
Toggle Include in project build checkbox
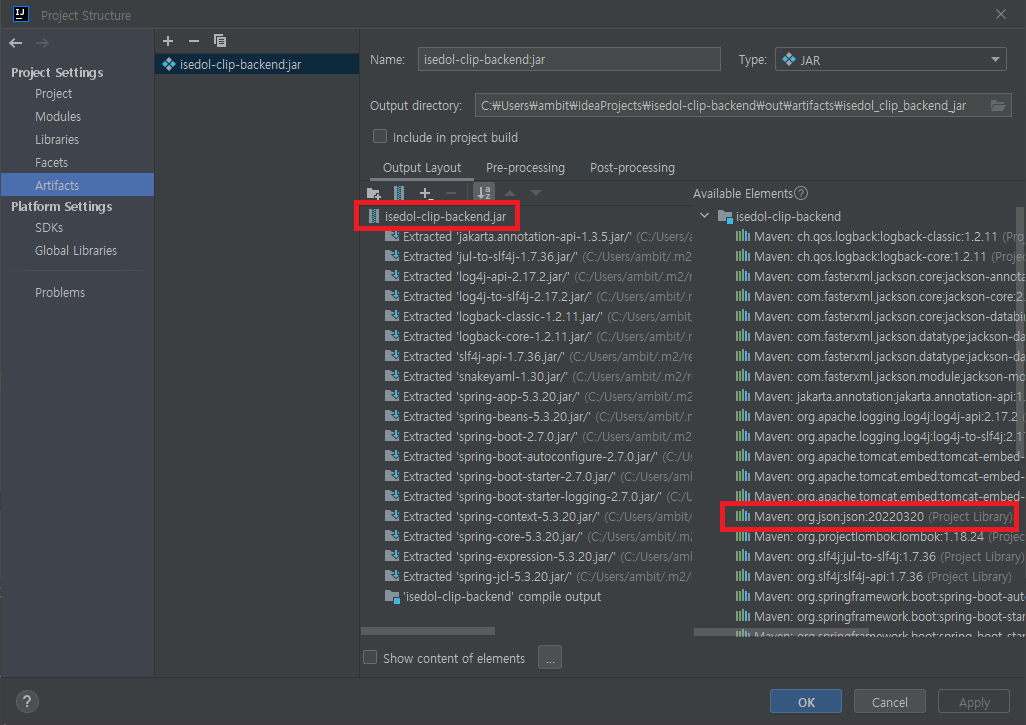pyautogui.click(x=380, y=136)
